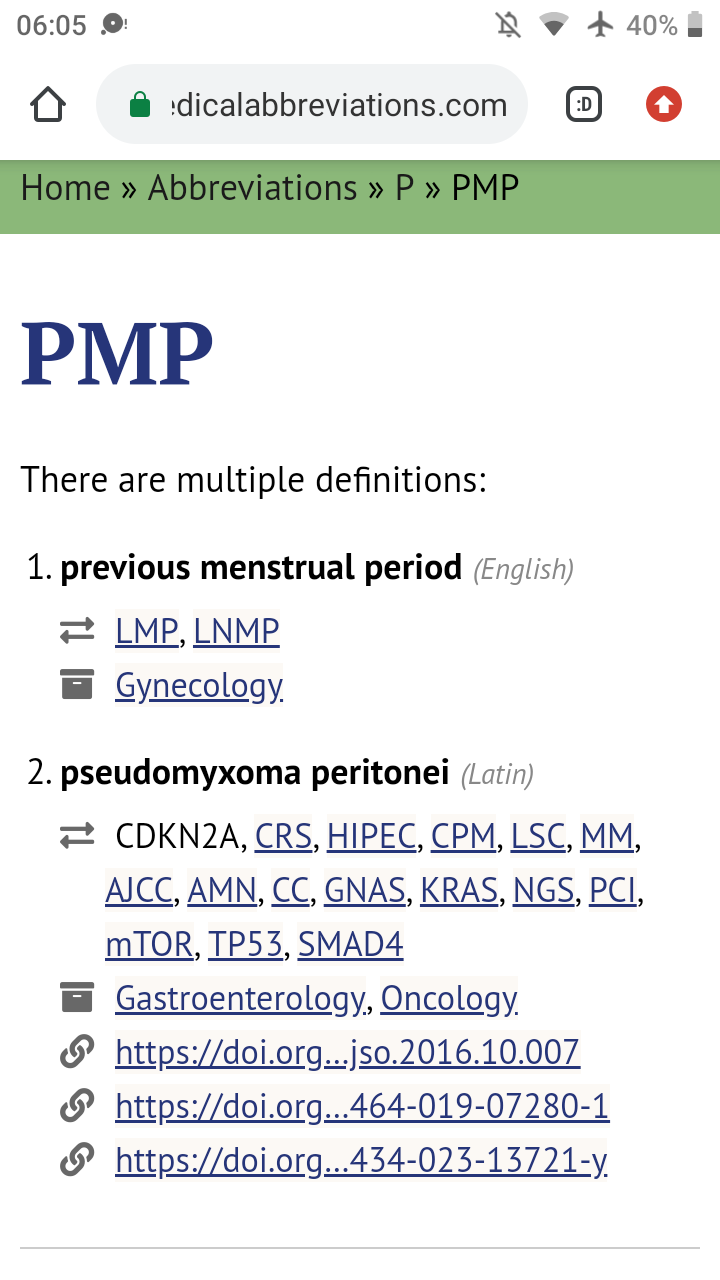Open the tab switcher icon

(584, 104)
